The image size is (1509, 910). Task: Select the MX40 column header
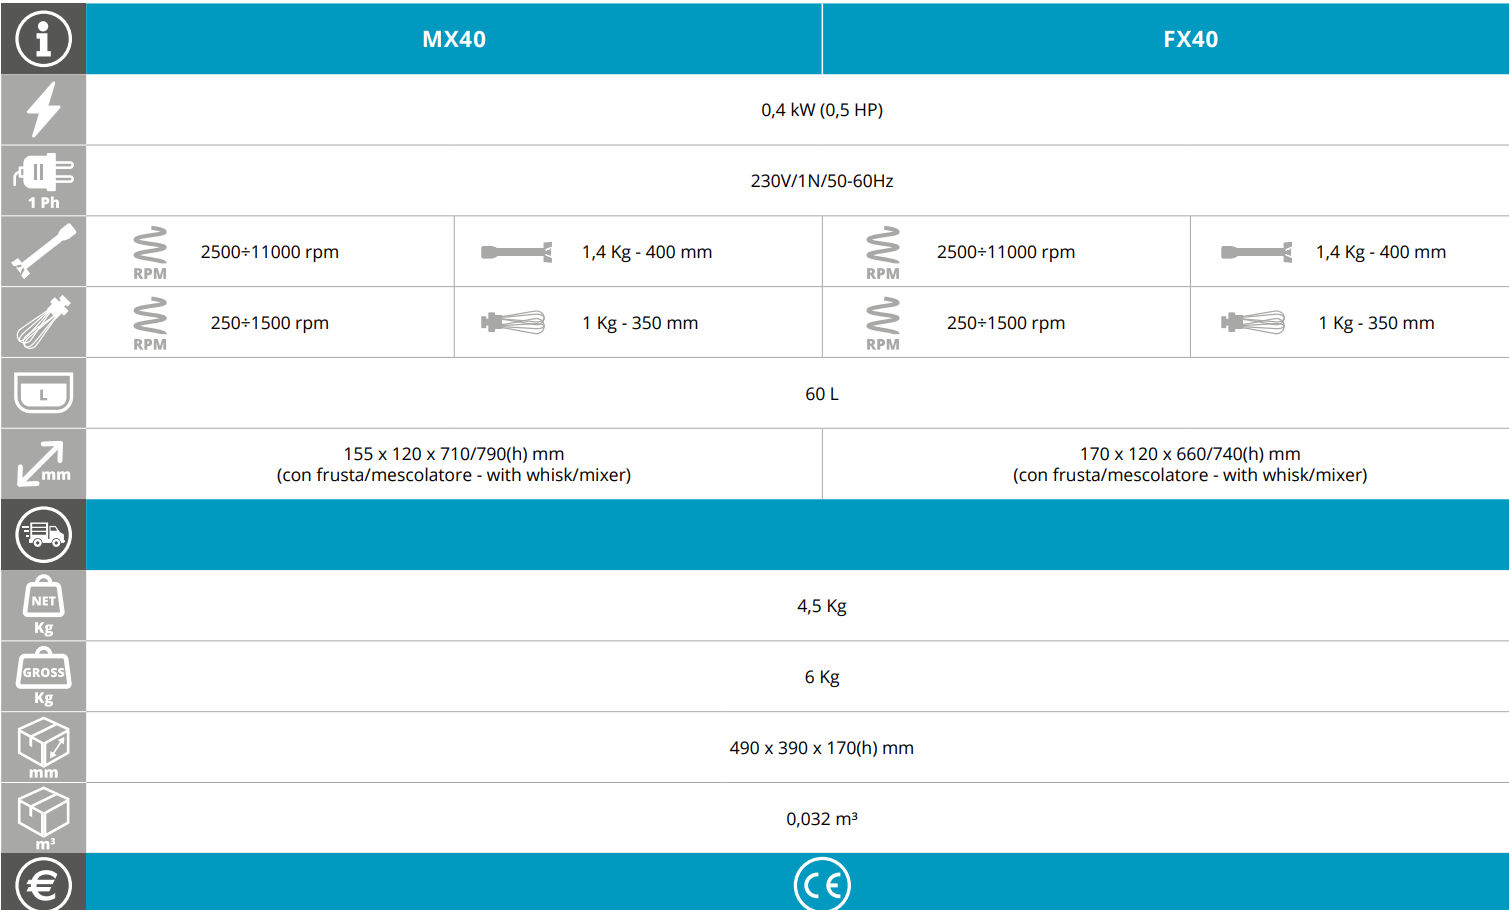point(454,39)
